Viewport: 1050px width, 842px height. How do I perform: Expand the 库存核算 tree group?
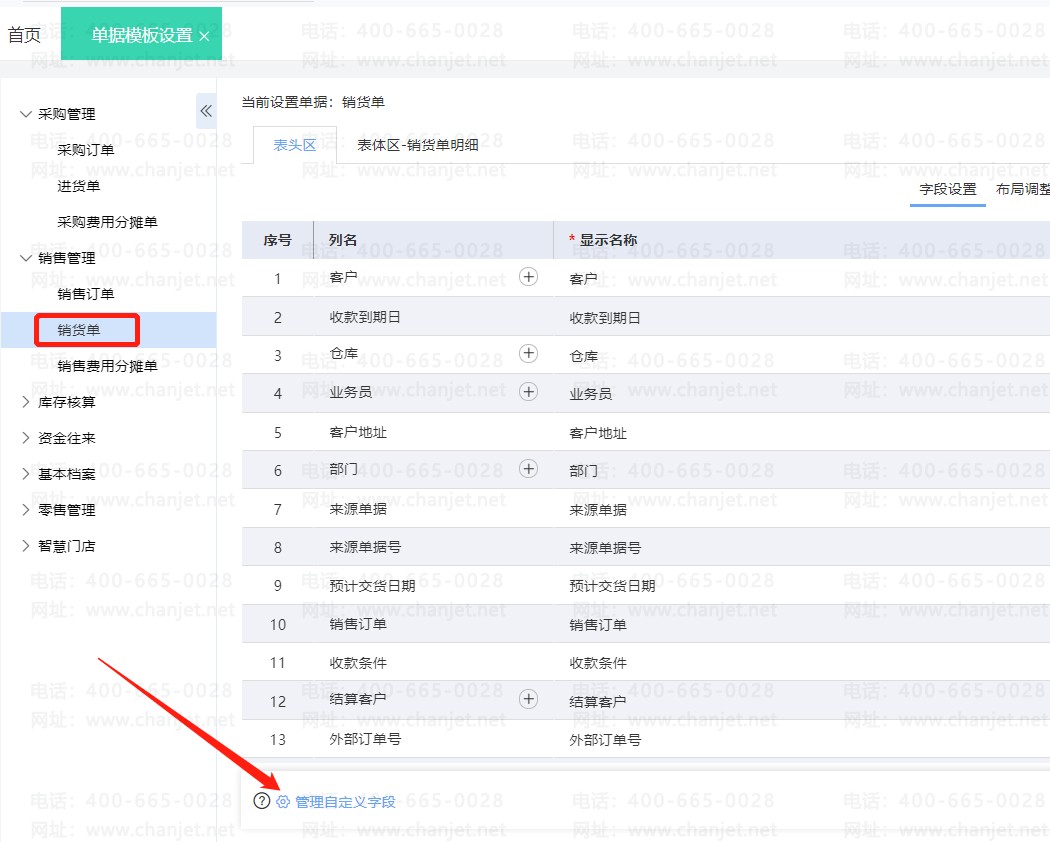click(x=25, y=402)
